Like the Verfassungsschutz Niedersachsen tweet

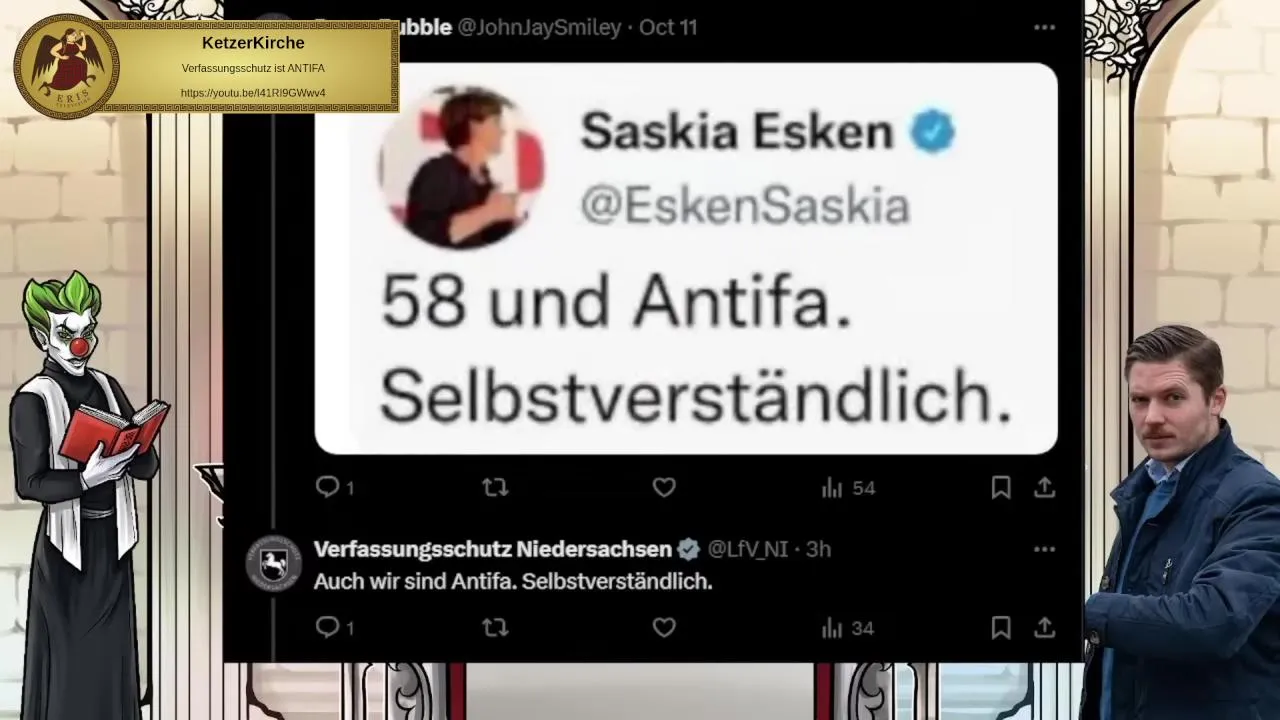(664, 627)
